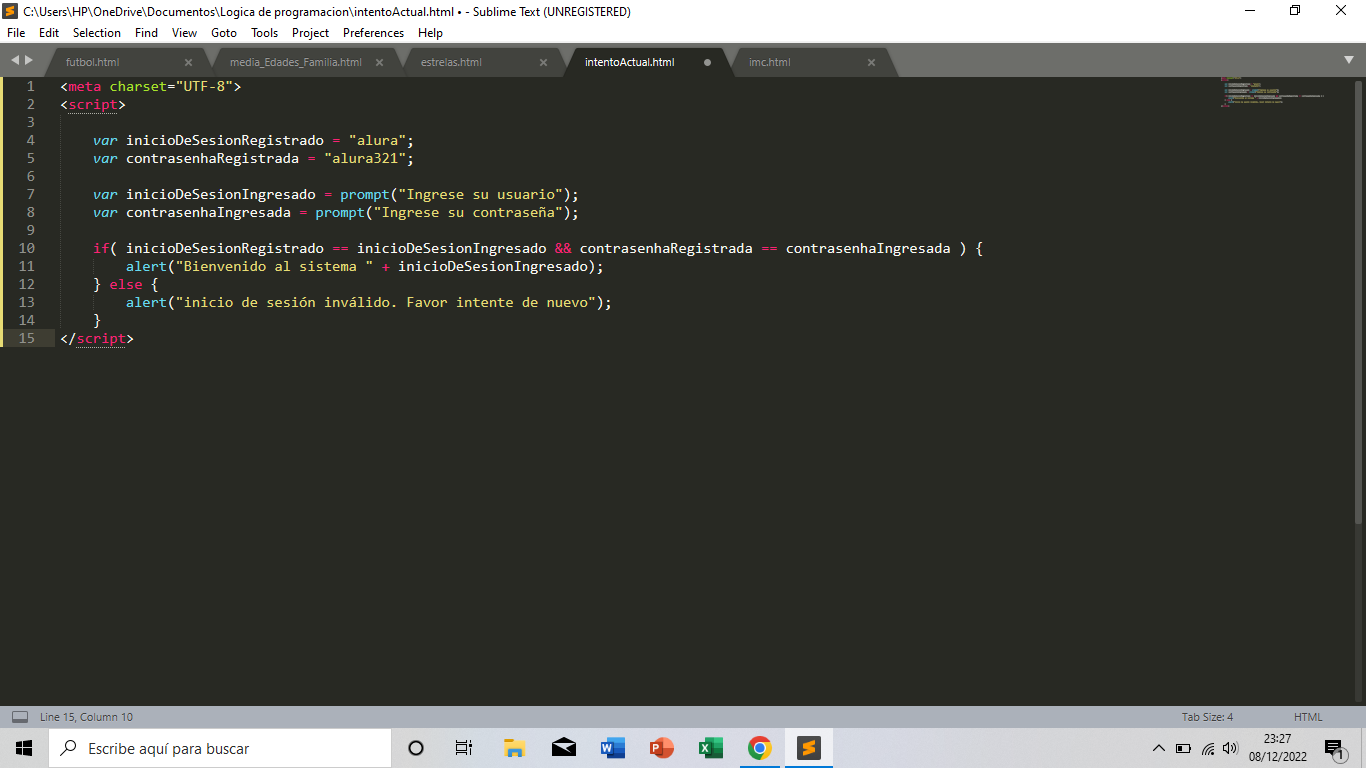1366x768 pixels.
Task: Click the previous tab arrow
Action: pos(15,61)
